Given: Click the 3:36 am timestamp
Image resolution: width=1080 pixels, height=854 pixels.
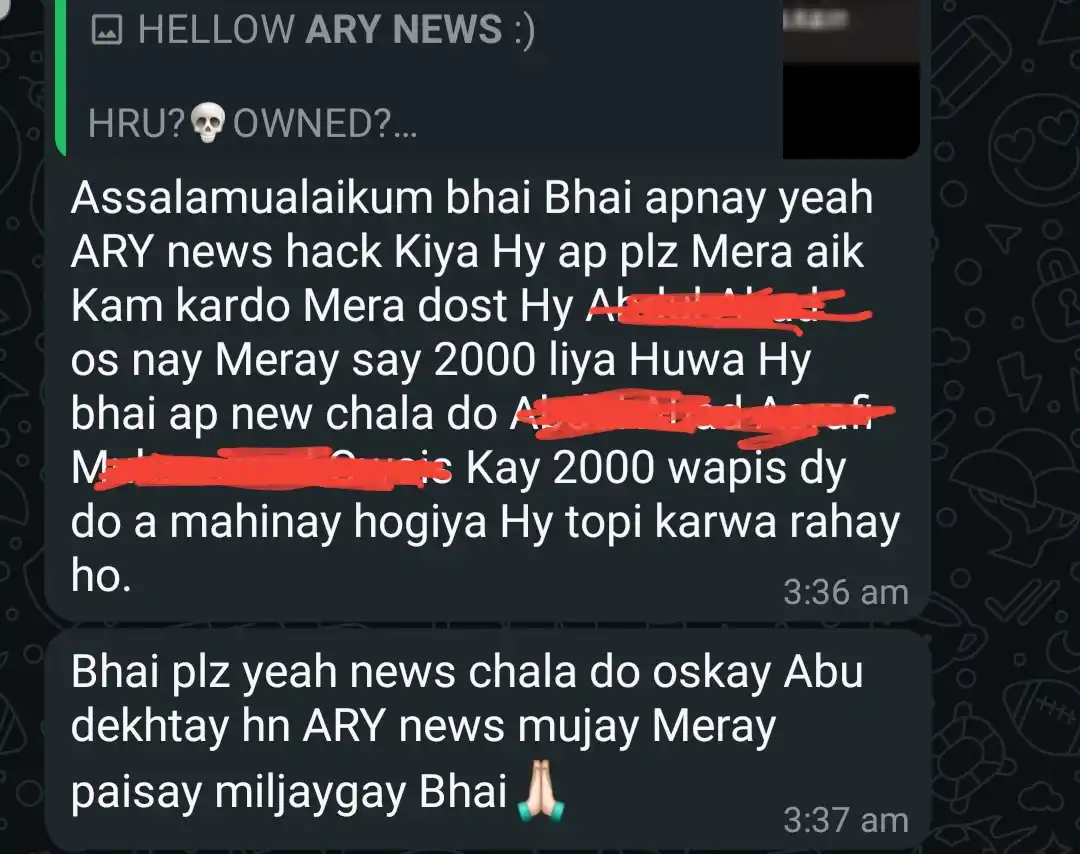Looking at the screenshot, I should coord(846,592).
